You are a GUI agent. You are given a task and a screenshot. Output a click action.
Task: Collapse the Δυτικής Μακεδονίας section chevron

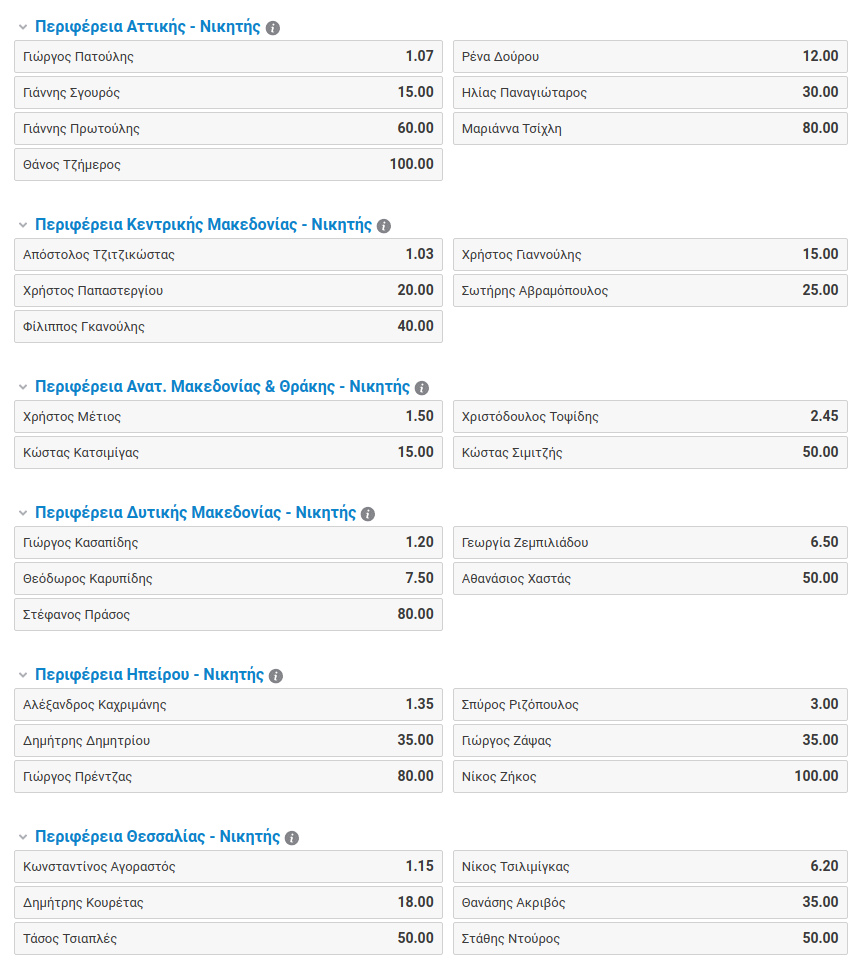(x=22, y=514)
